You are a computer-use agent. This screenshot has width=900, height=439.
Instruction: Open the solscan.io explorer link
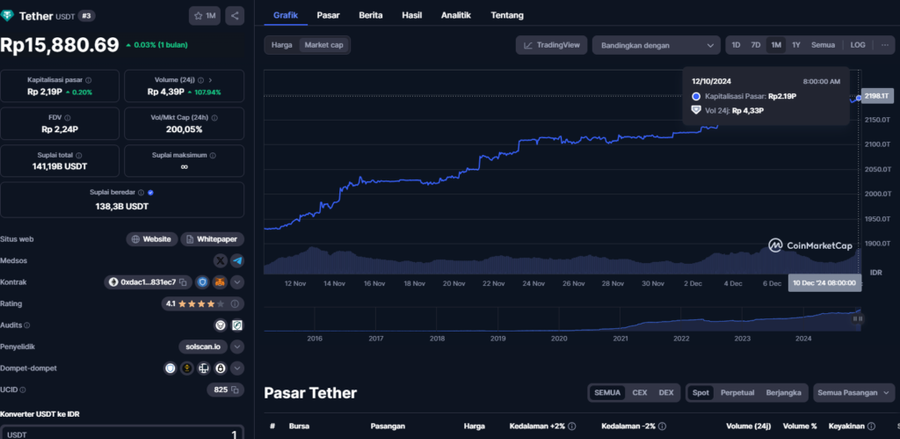(203, 347)
